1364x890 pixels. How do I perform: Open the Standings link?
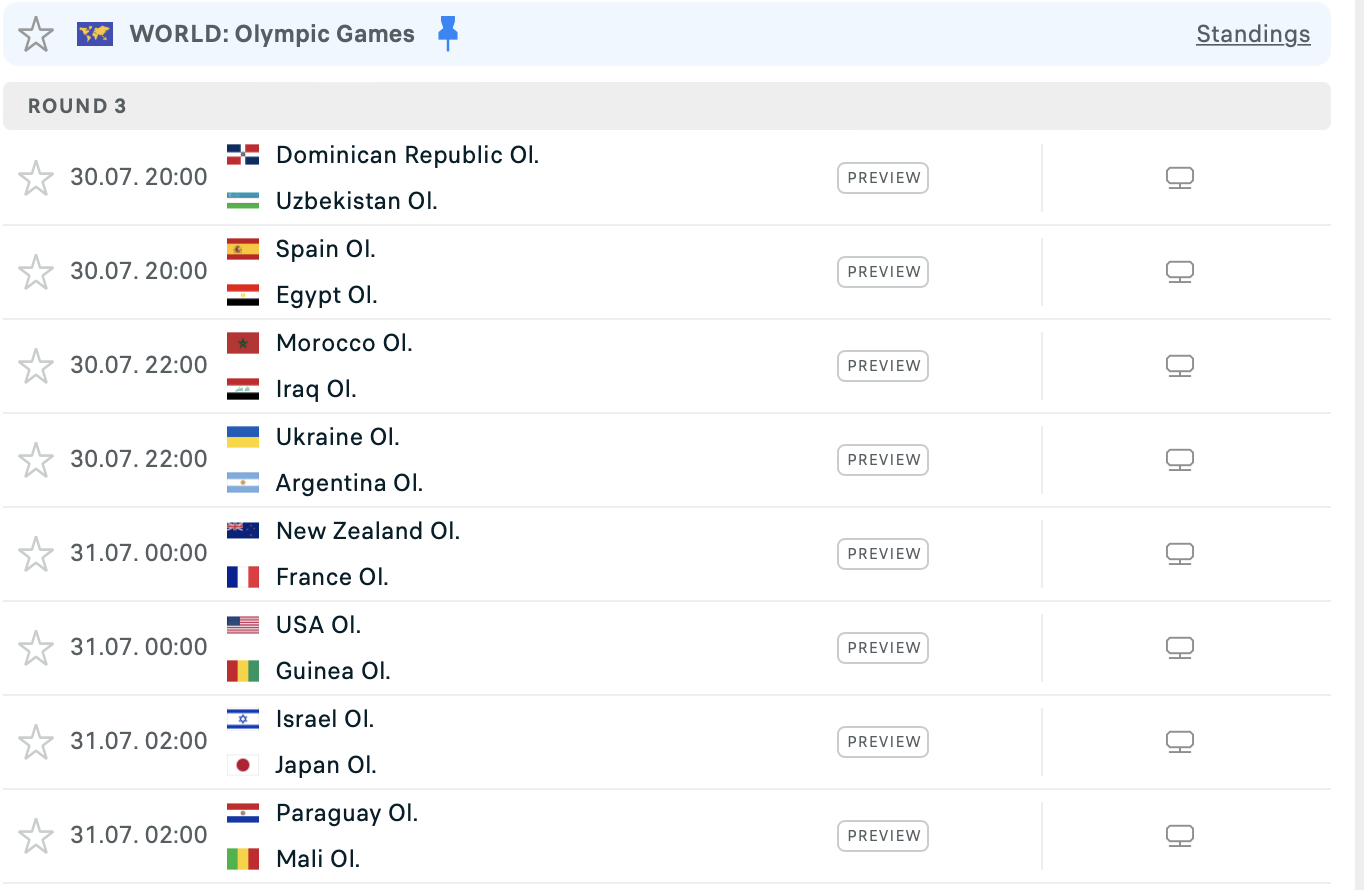coord(1253,34)
